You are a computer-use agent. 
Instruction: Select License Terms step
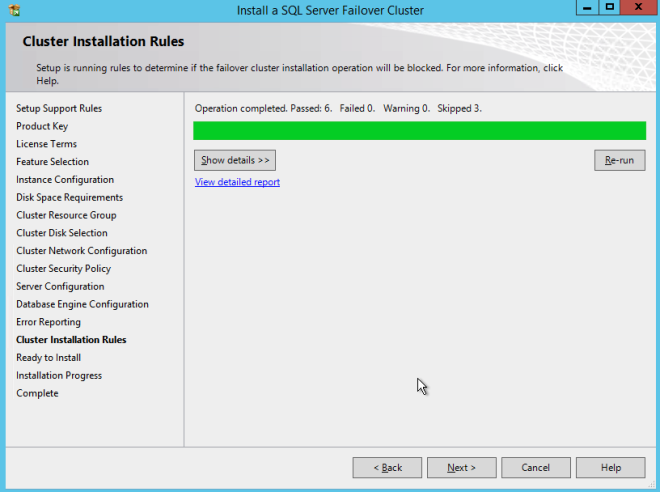(x=47, y=144)
